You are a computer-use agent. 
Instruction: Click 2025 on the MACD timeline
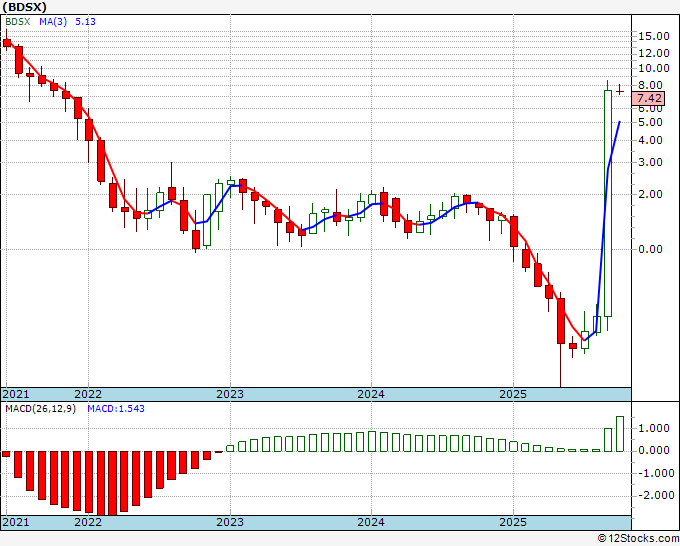513,522
